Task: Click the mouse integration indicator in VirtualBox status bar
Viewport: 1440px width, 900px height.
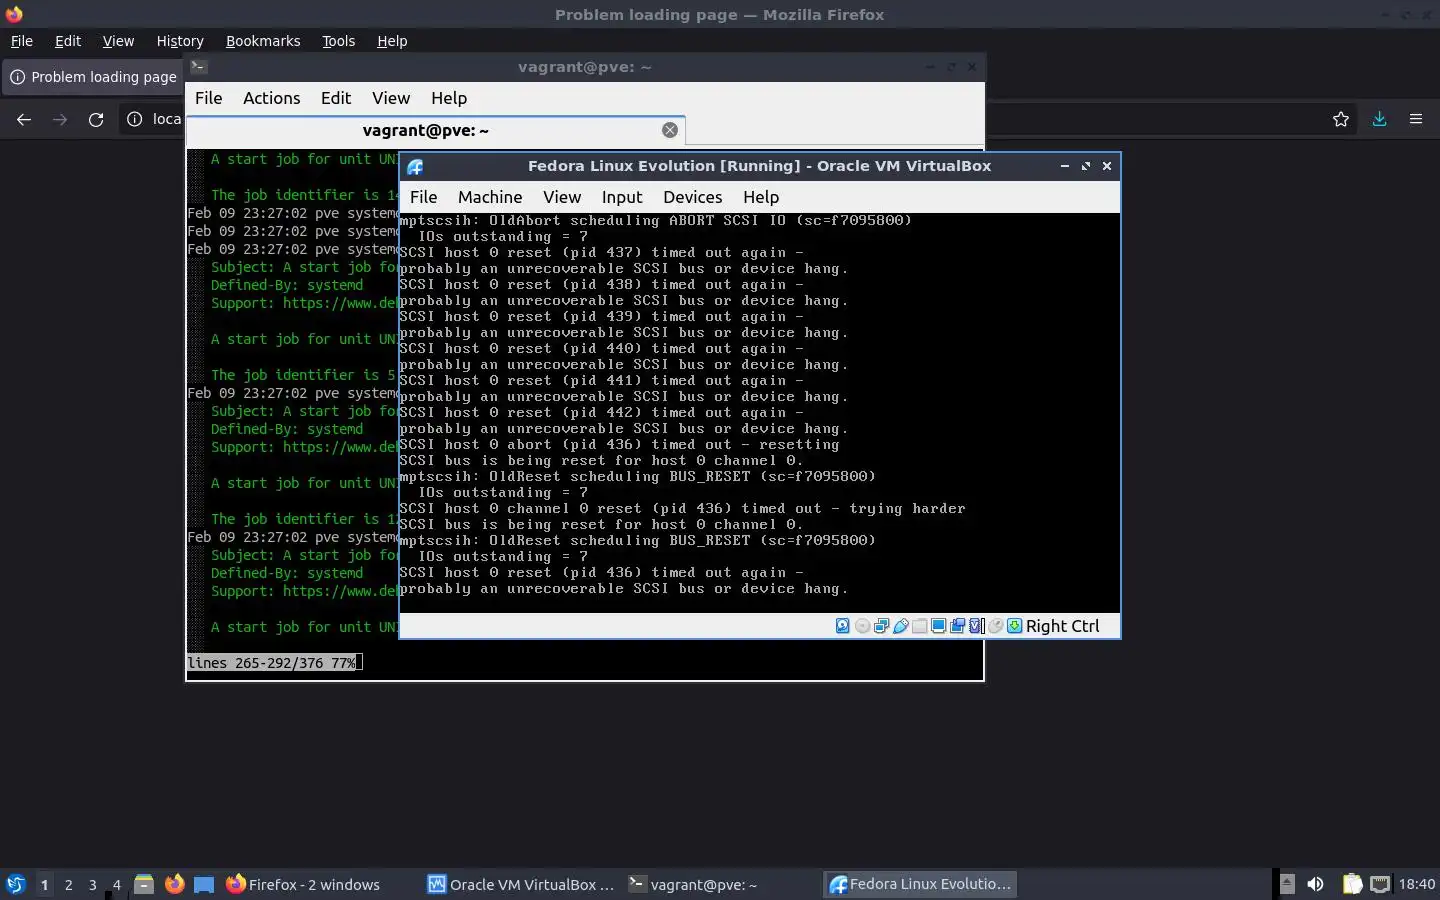Action: 996,626
